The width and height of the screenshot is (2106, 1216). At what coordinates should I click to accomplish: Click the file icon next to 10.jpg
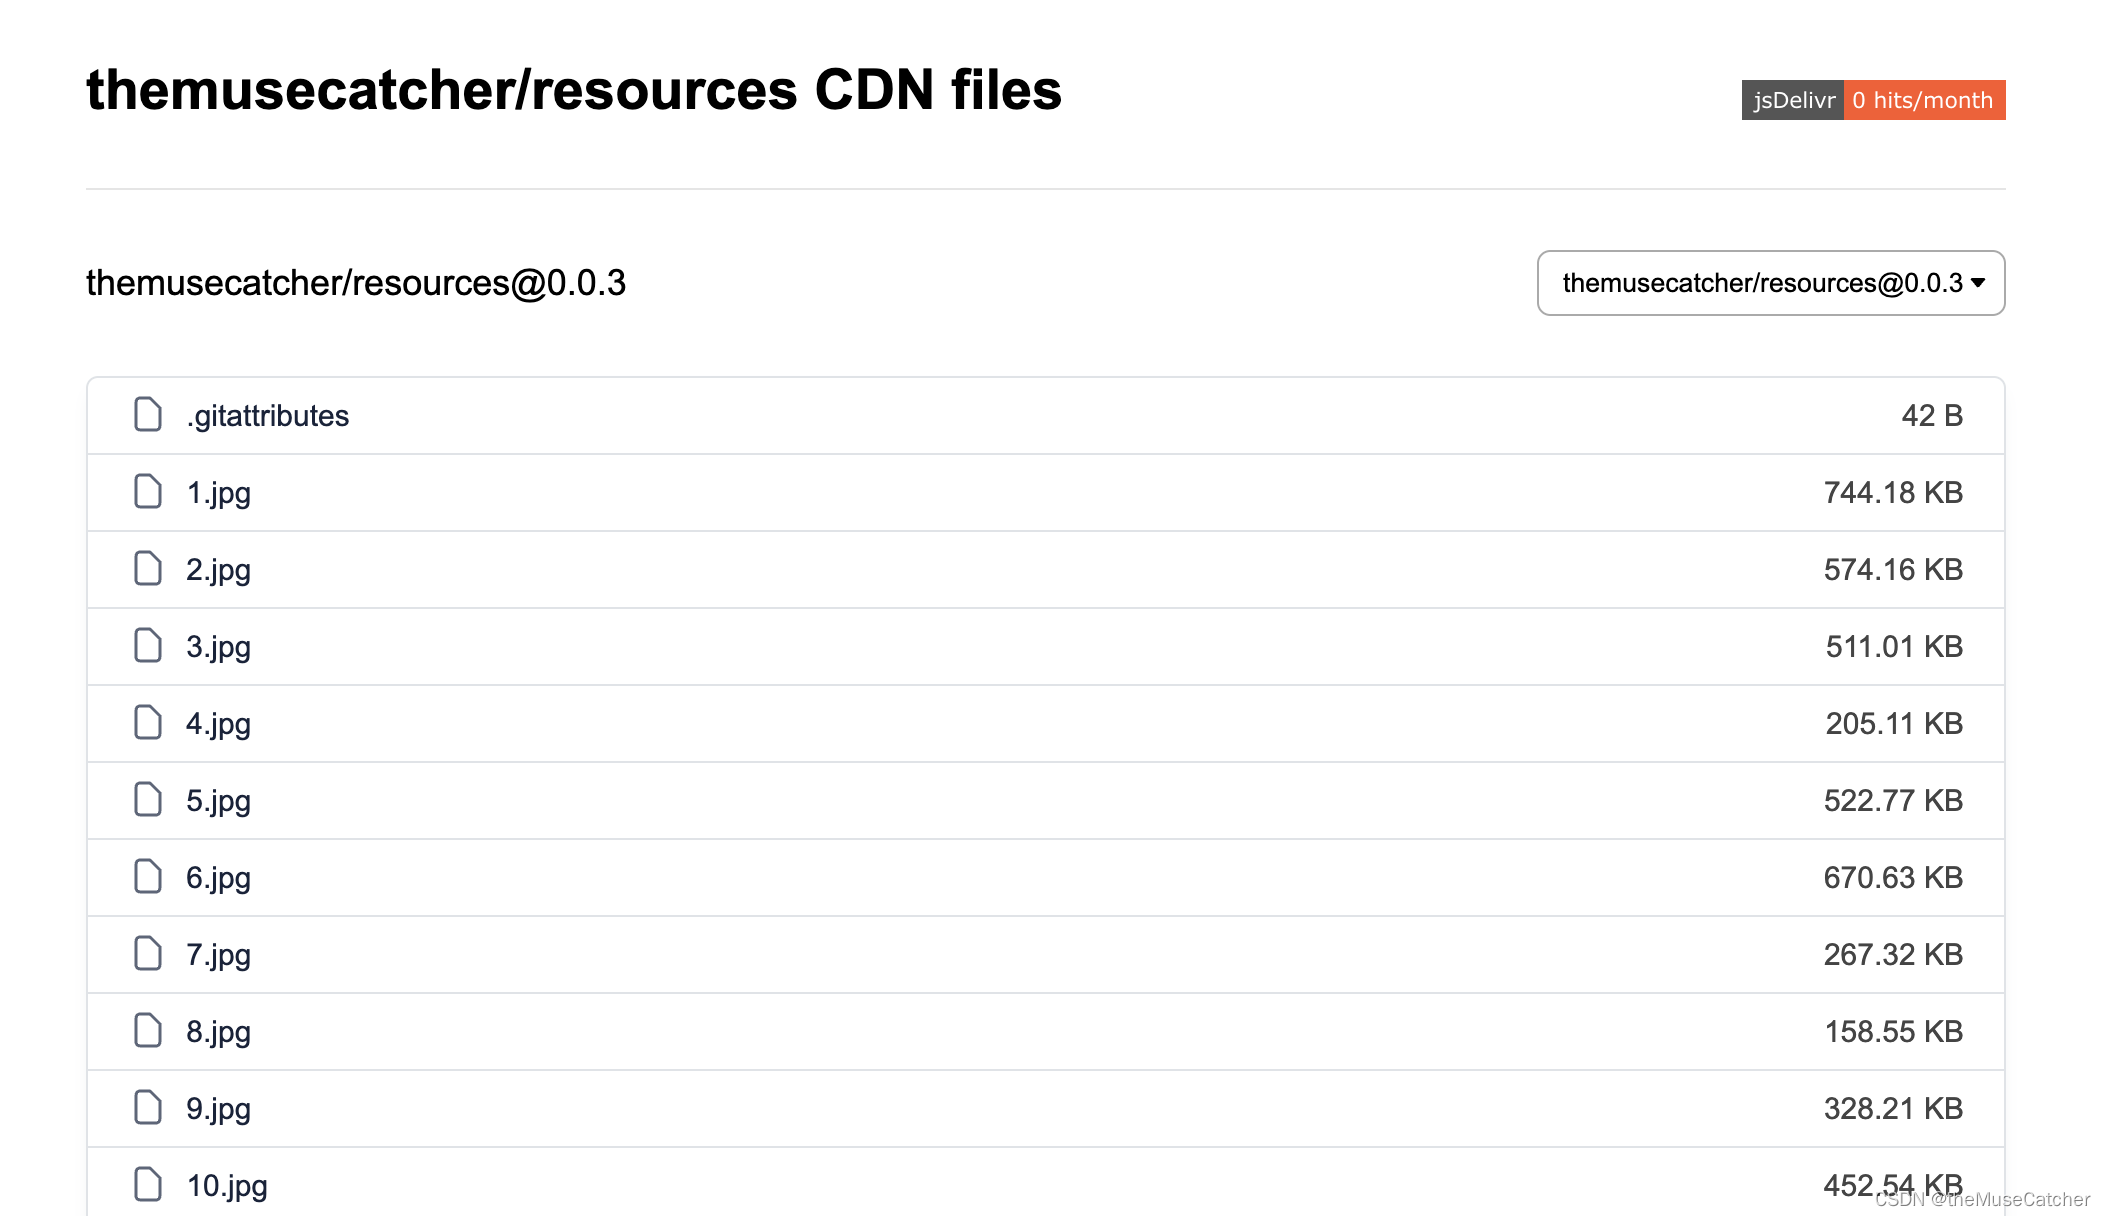(148, 1184)
